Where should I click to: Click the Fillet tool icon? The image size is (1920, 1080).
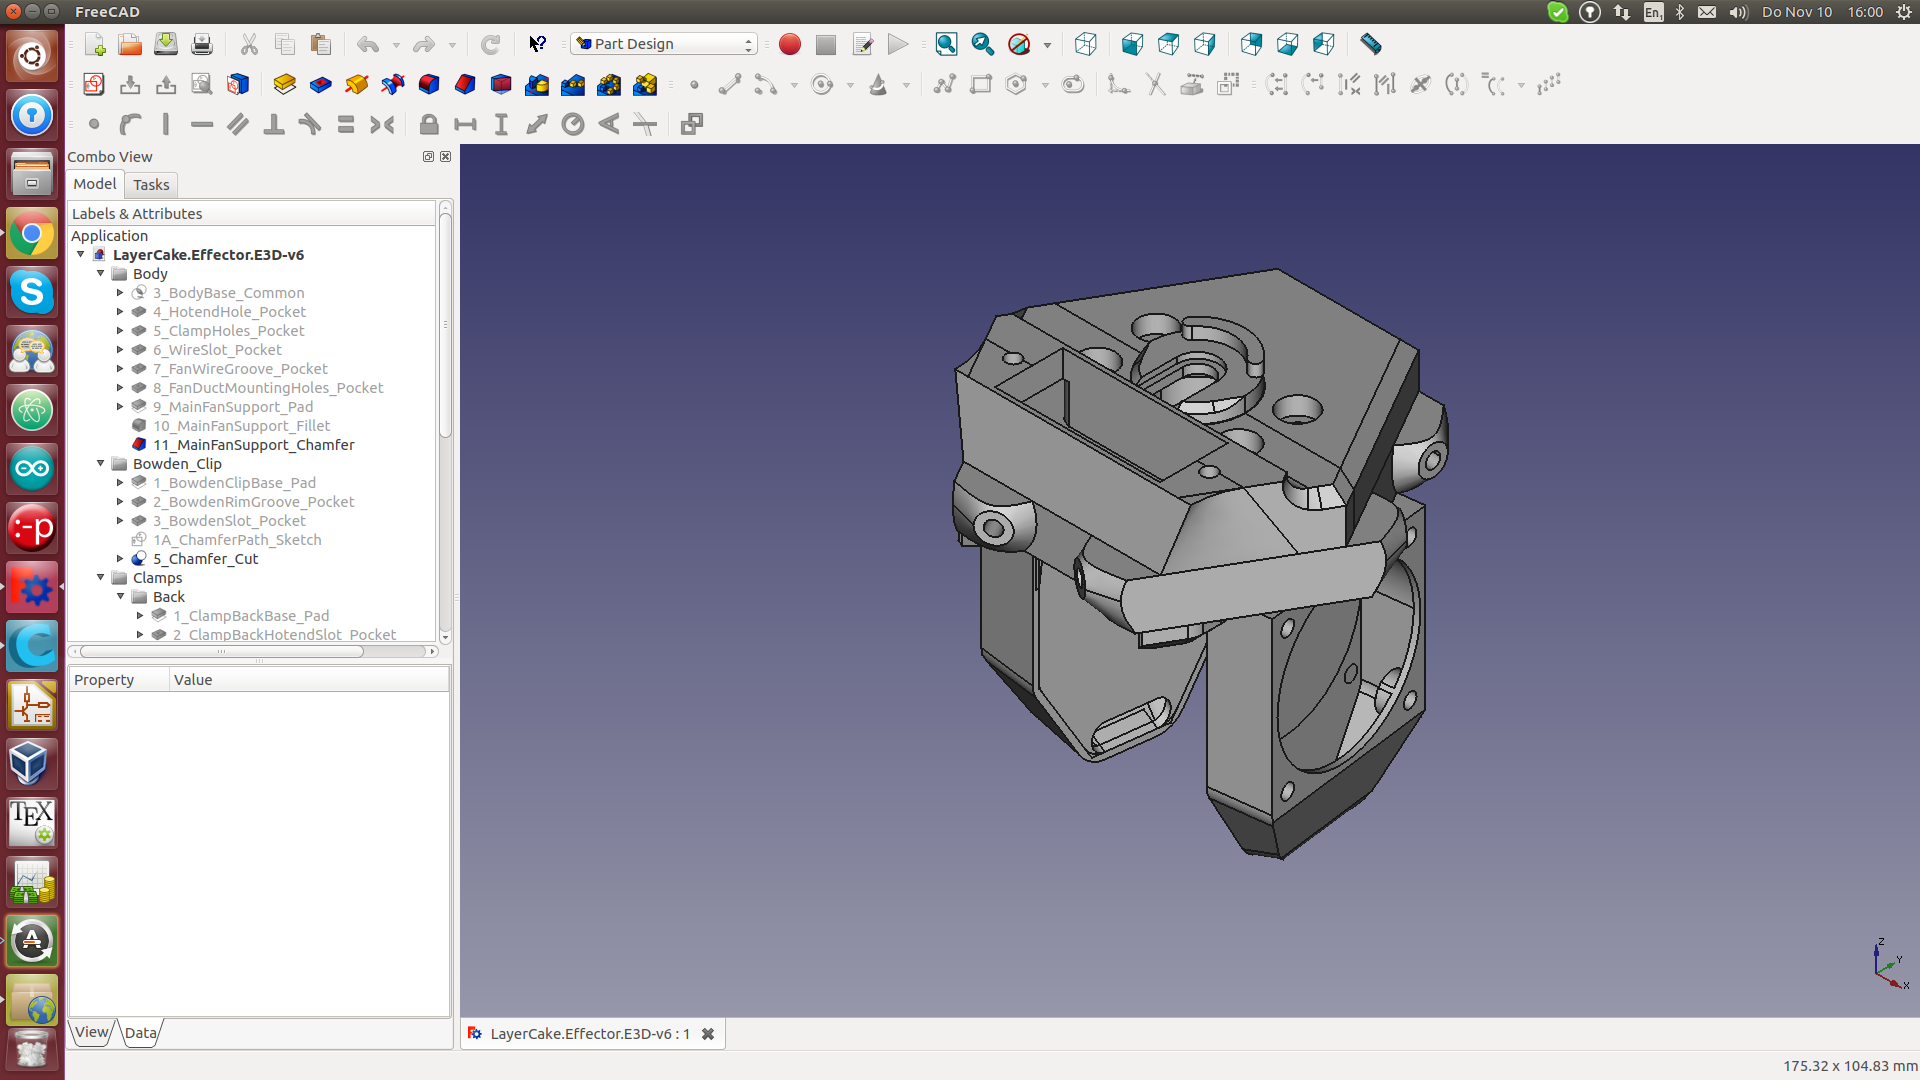[429, 85]
